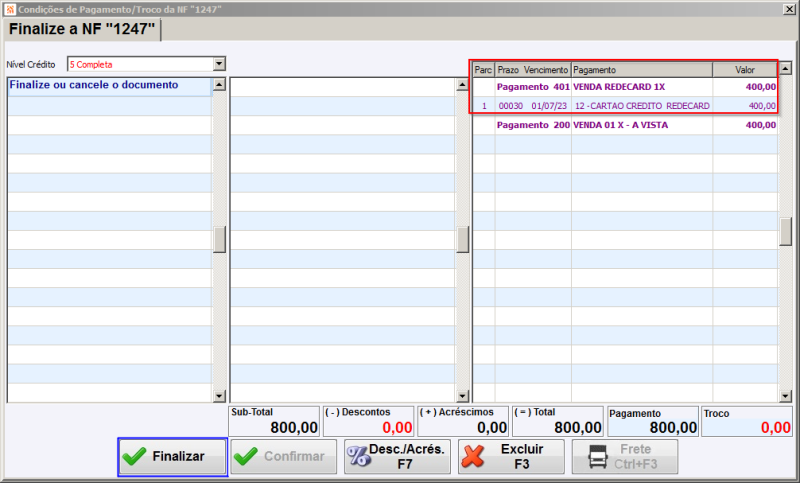Click the Sub-Total 800,00 field

click(x=274, y=421)
